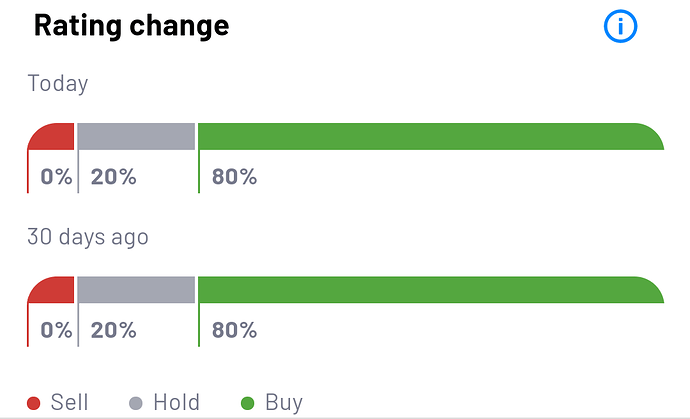Image resolution: width=690 pixels, height=419 pixels.
Task: Select Today's green Buy bar segment
Action: pos(430,137)
